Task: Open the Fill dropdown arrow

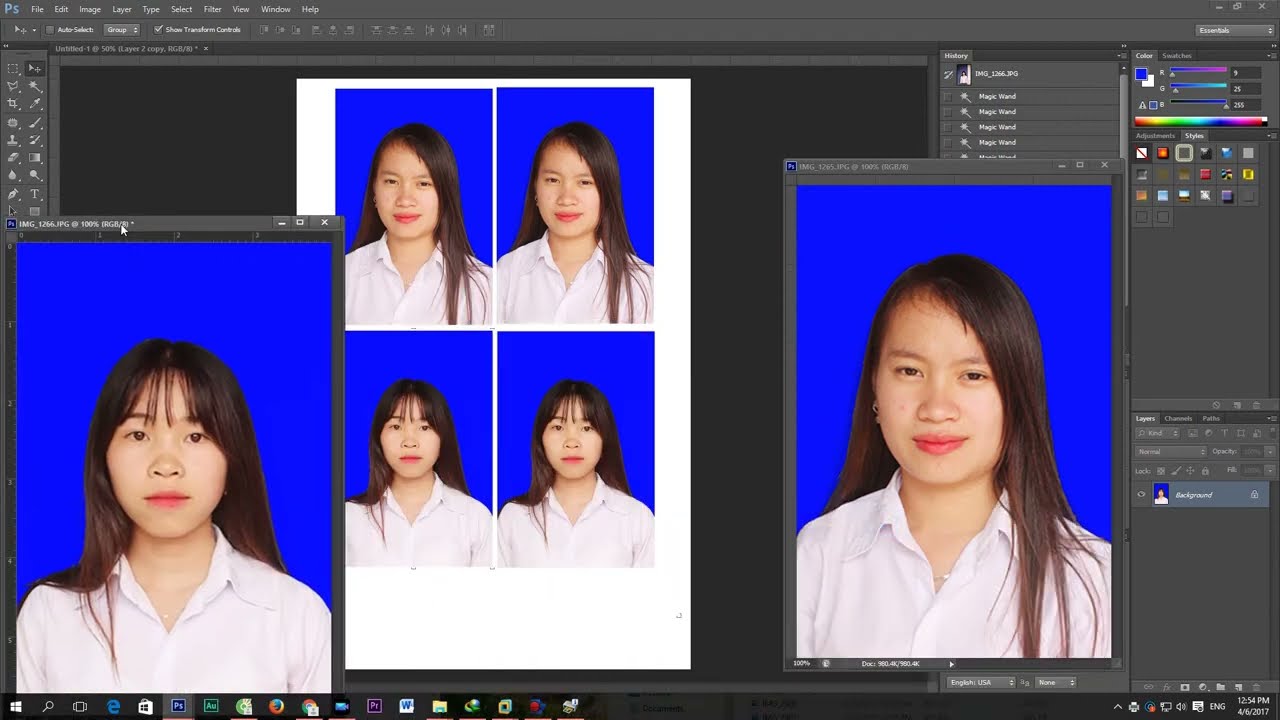Action: pos(1270,471)
